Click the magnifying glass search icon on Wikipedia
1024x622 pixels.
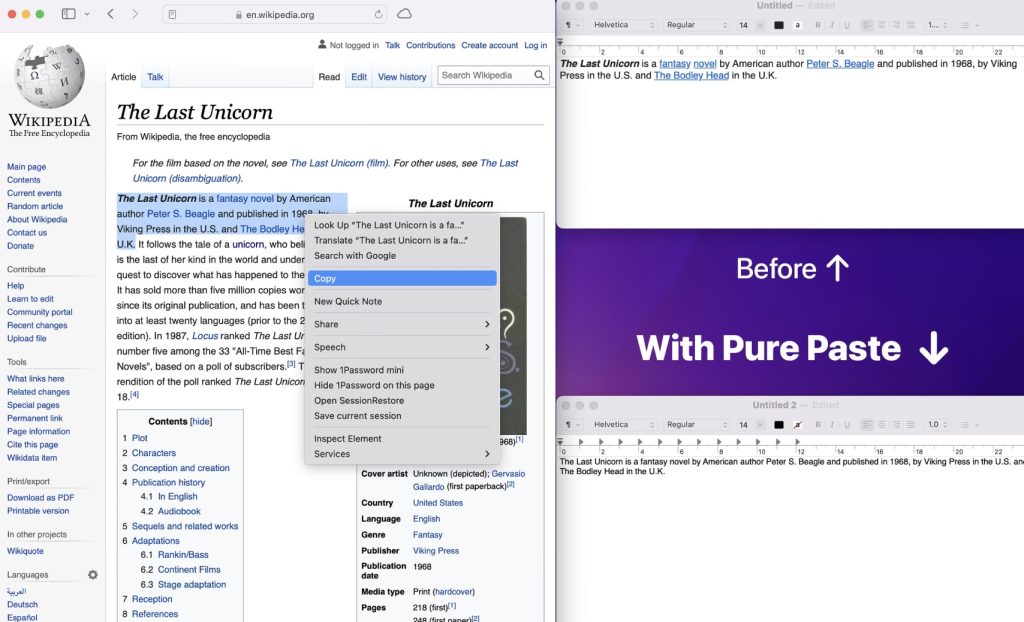click(539, 75)
